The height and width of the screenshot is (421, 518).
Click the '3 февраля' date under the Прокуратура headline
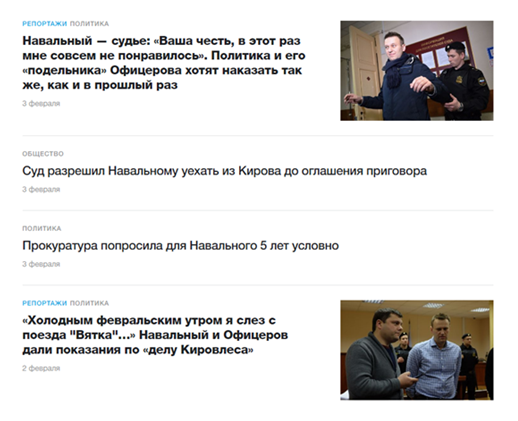tap(41, 264)
